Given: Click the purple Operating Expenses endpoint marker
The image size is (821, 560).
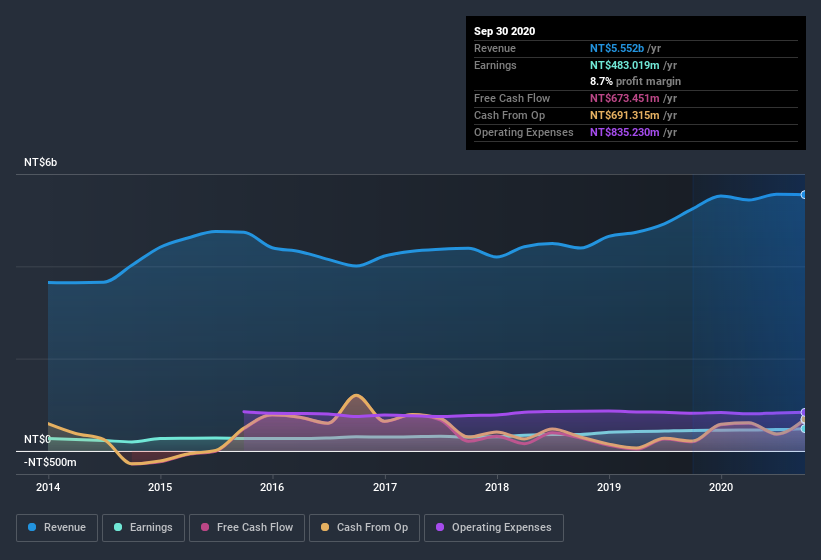Looking at the screenshot, I should tap(803, 412).
